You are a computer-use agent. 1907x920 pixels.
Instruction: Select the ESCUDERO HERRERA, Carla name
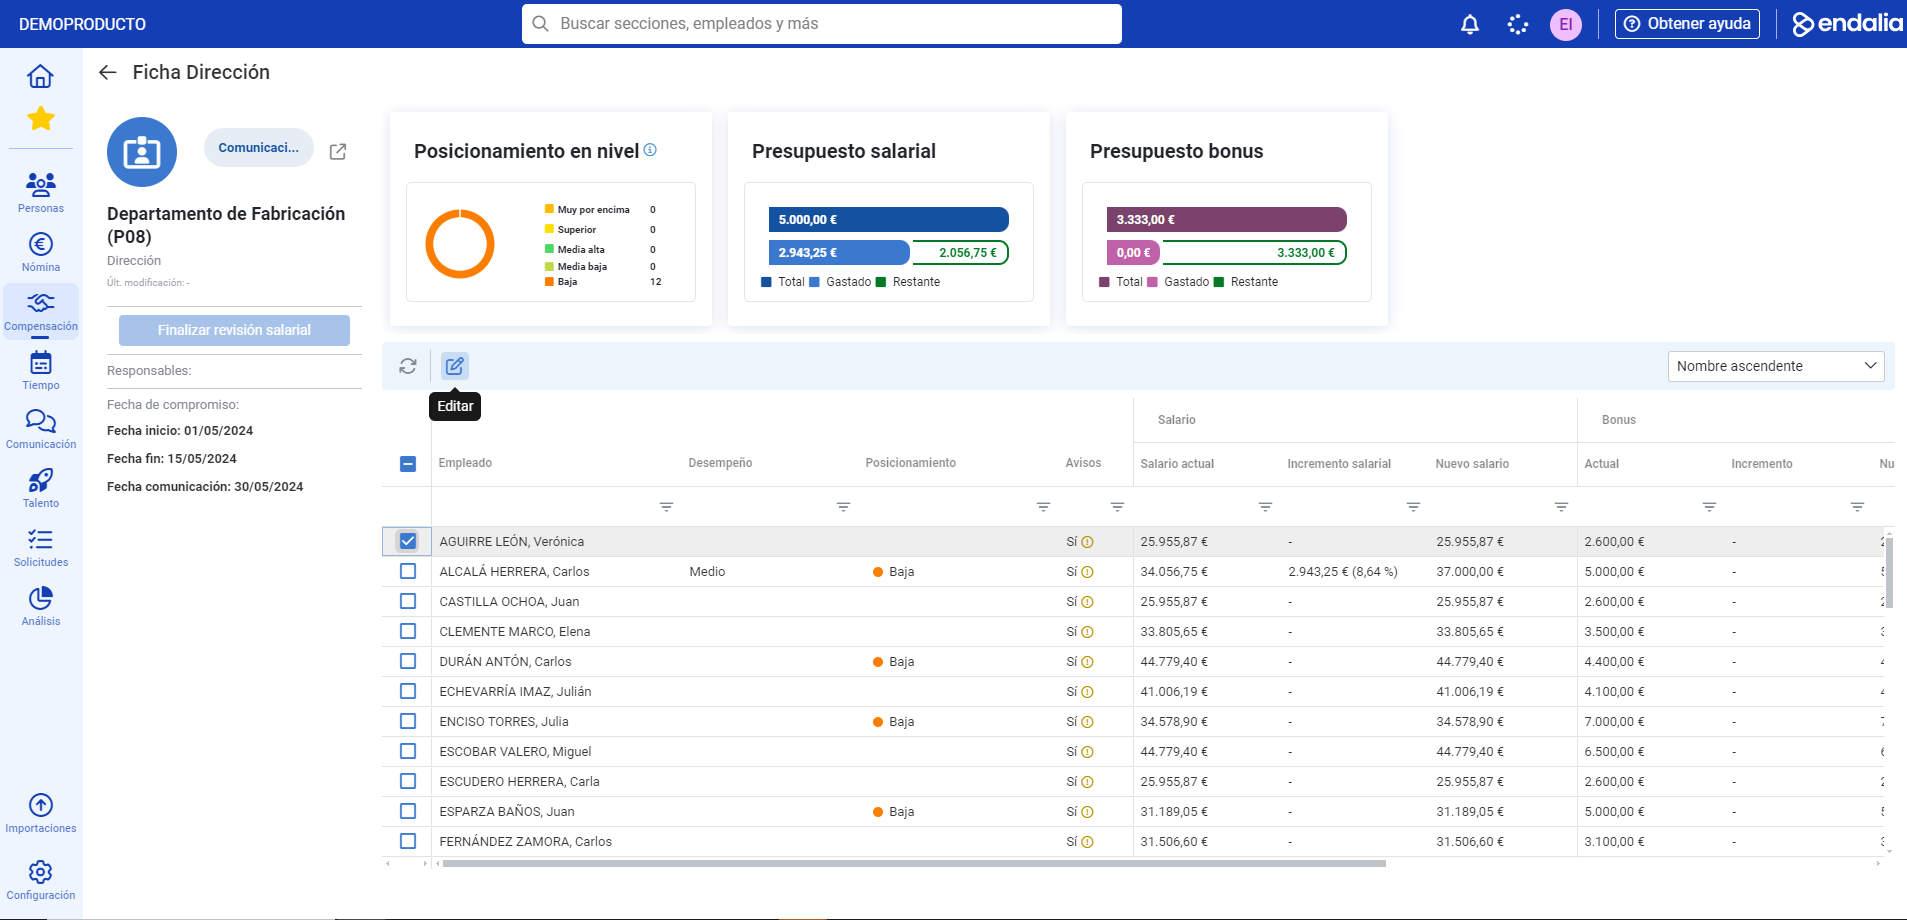pos(519,782)
